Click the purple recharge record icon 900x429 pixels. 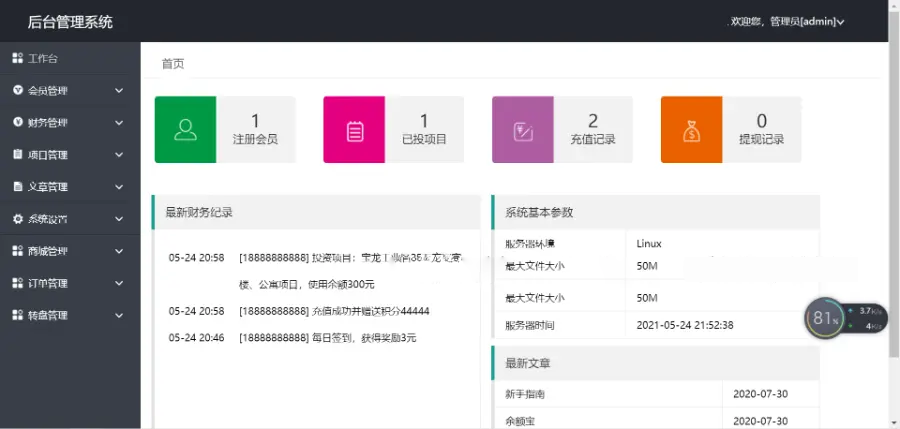point(523,132)
